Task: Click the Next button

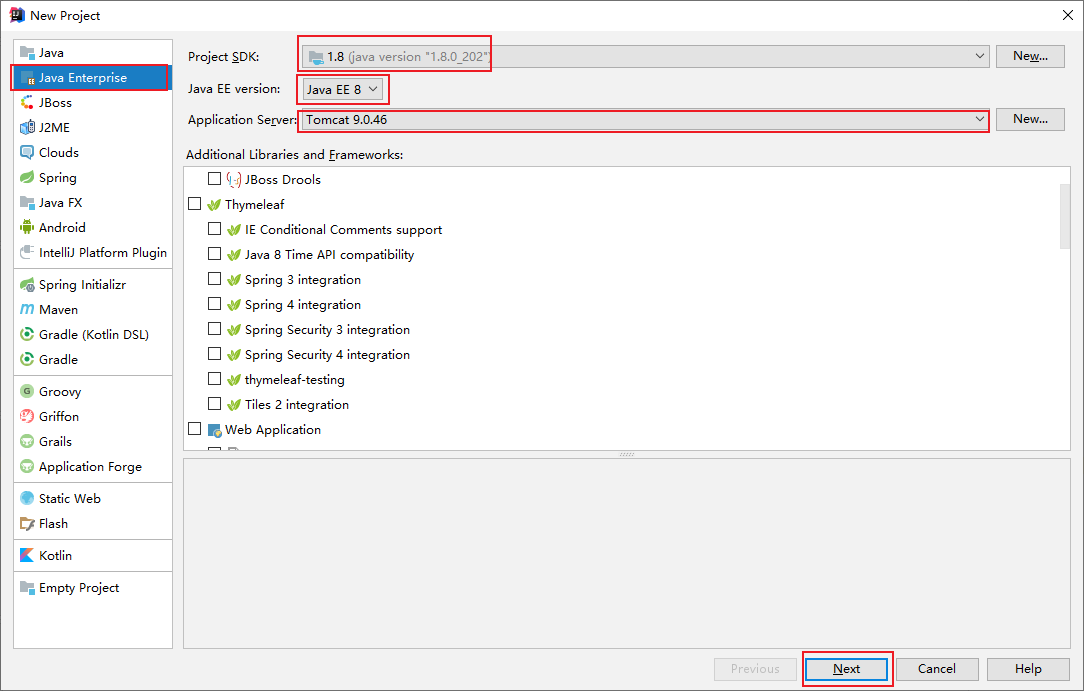Action: 846,669
